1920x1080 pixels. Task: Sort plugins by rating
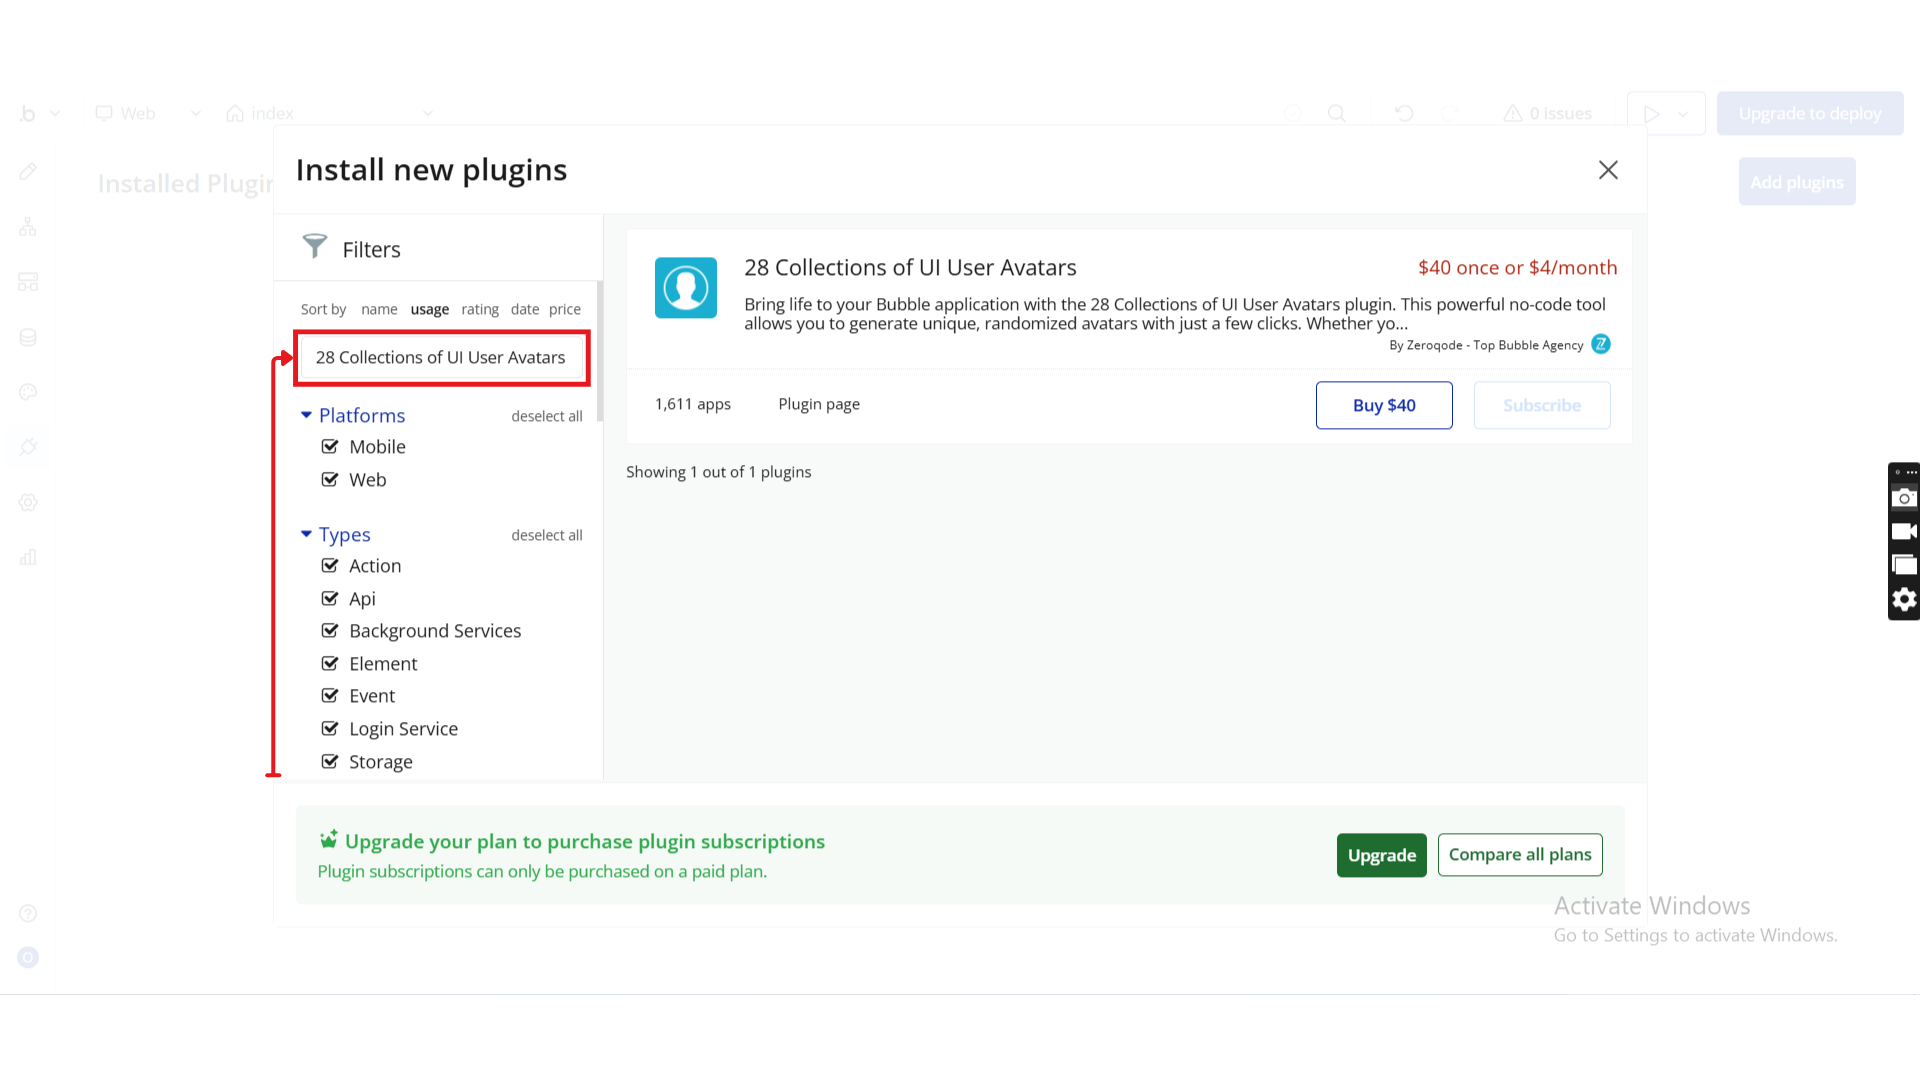click(480, 310)
